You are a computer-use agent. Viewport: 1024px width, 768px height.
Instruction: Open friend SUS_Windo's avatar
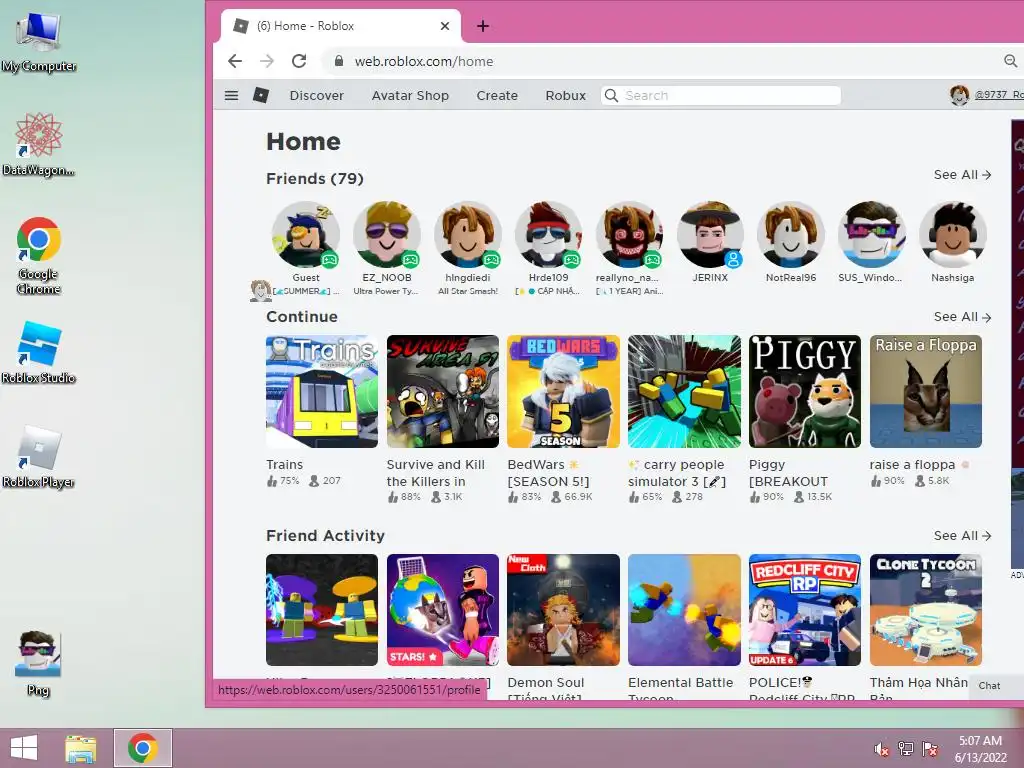click(x=872, y=235)
